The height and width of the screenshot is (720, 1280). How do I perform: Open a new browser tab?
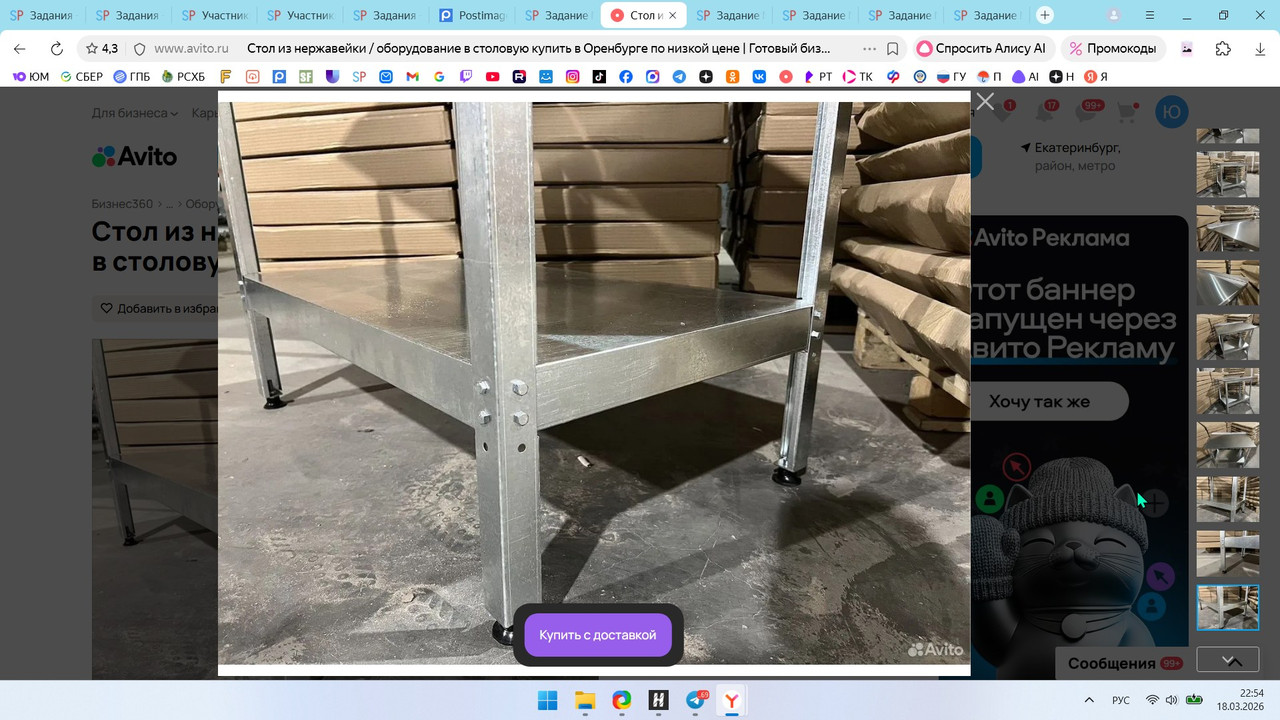[1045, 15]
